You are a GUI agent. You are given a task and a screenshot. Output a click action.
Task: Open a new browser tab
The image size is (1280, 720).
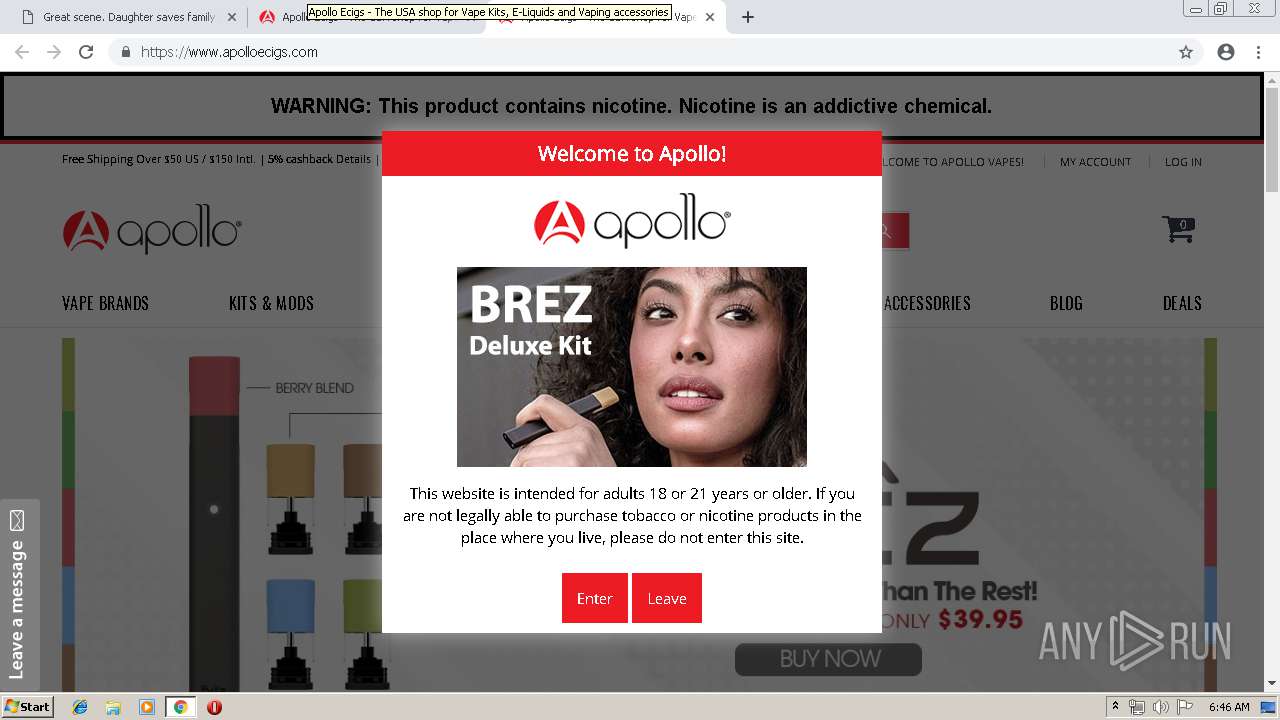click(x=747, y=17)
